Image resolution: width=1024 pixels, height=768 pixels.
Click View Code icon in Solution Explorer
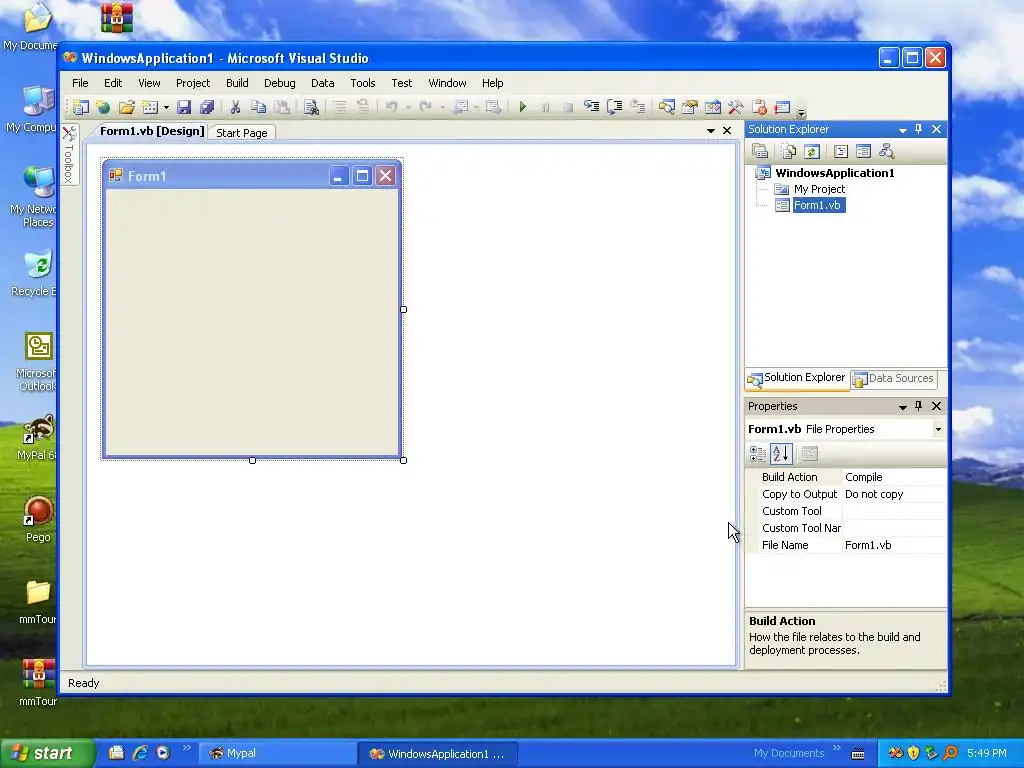pyautogui.click(x=841, y=152)
